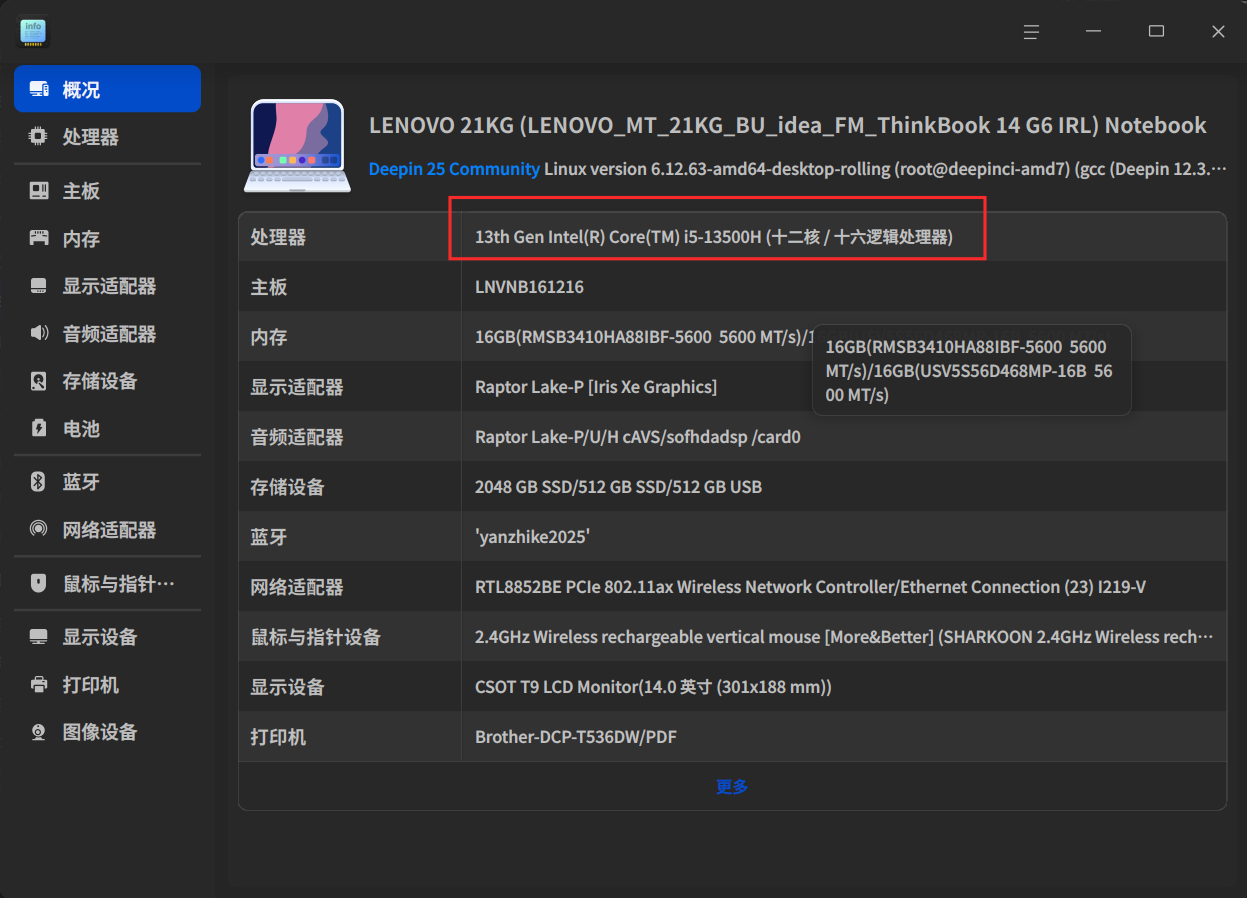Click the 打印机 row label in the table
The image size is (1247, 898).
(278, 737)
